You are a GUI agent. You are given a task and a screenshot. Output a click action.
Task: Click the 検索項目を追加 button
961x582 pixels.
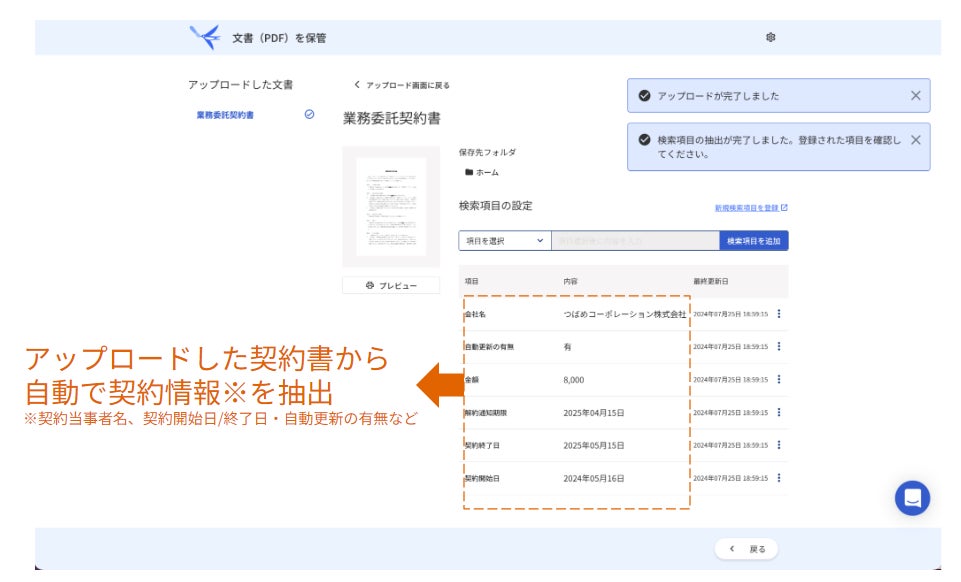(x=754, y=241)
